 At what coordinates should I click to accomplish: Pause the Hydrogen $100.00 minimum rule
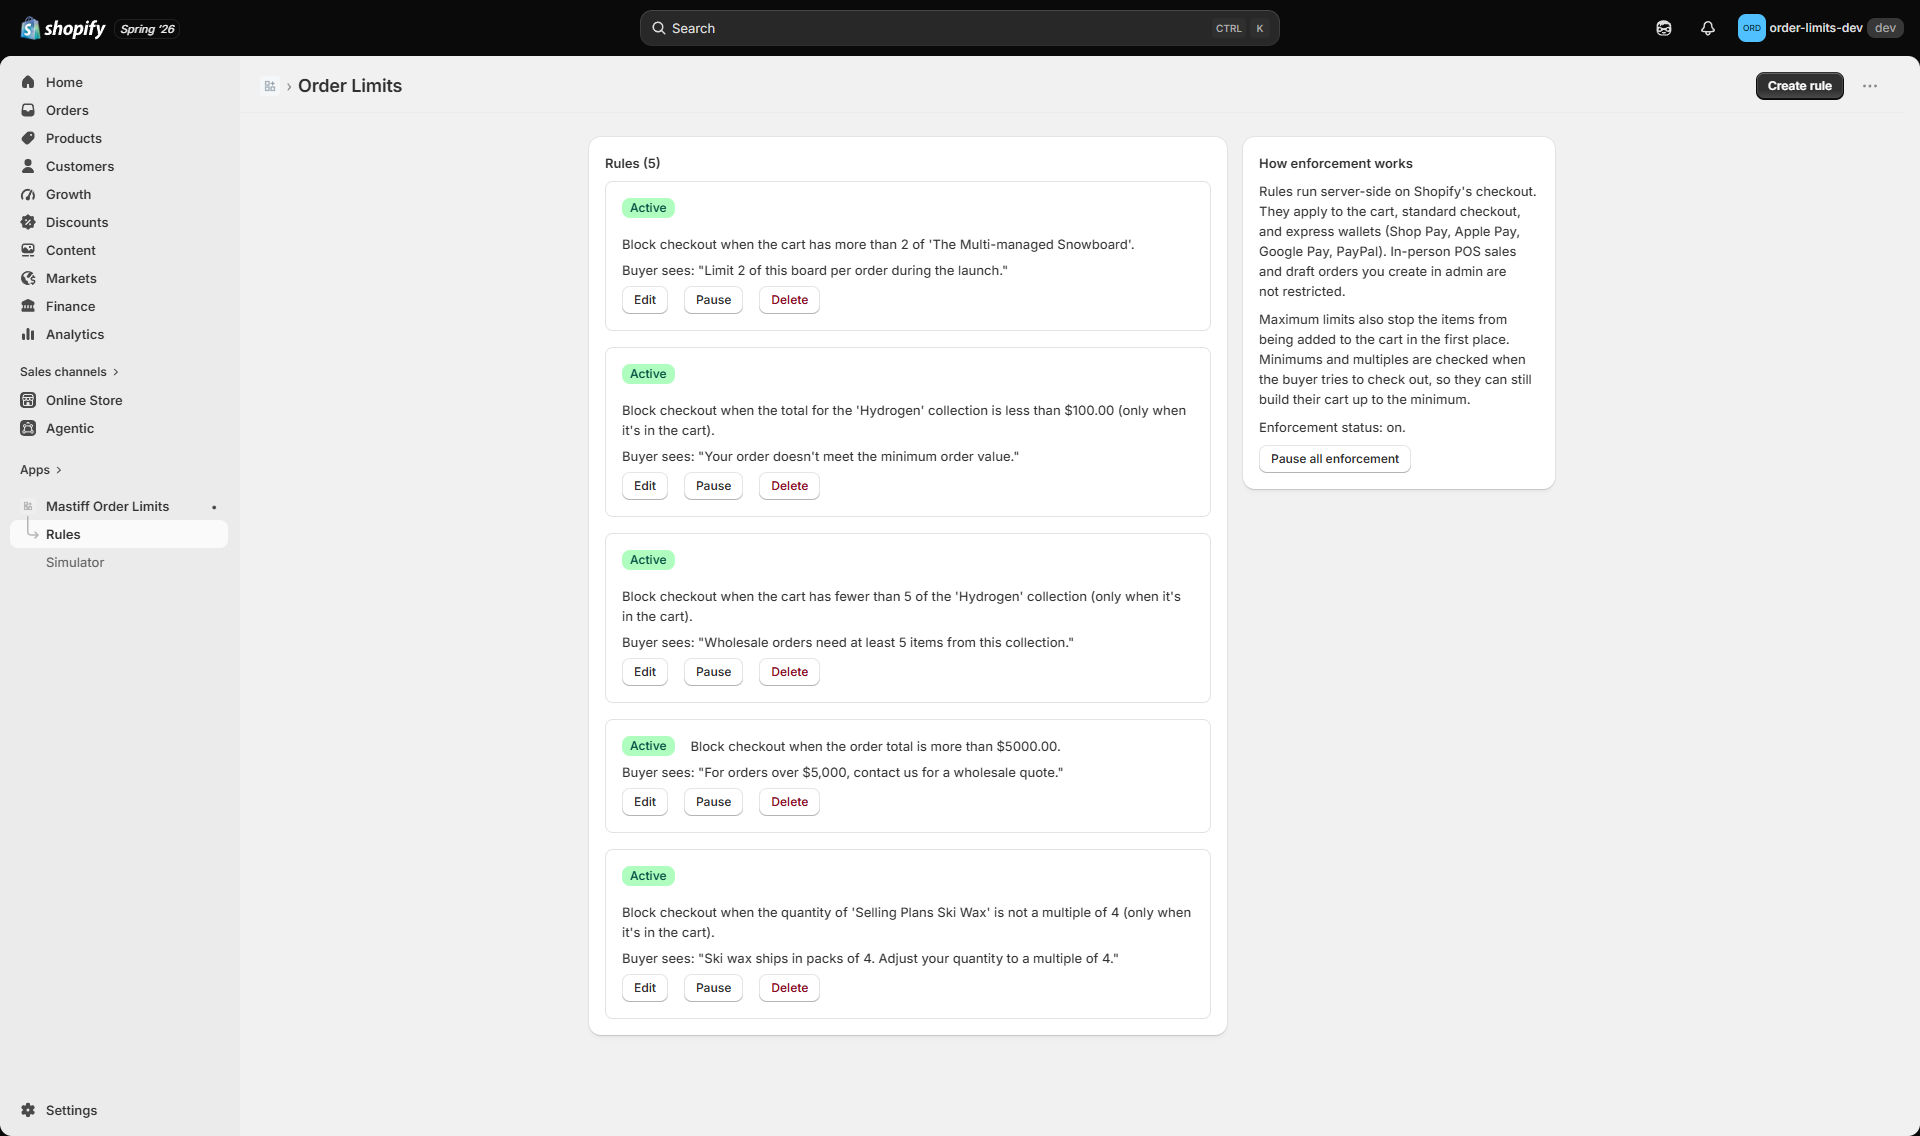point(713,486)
